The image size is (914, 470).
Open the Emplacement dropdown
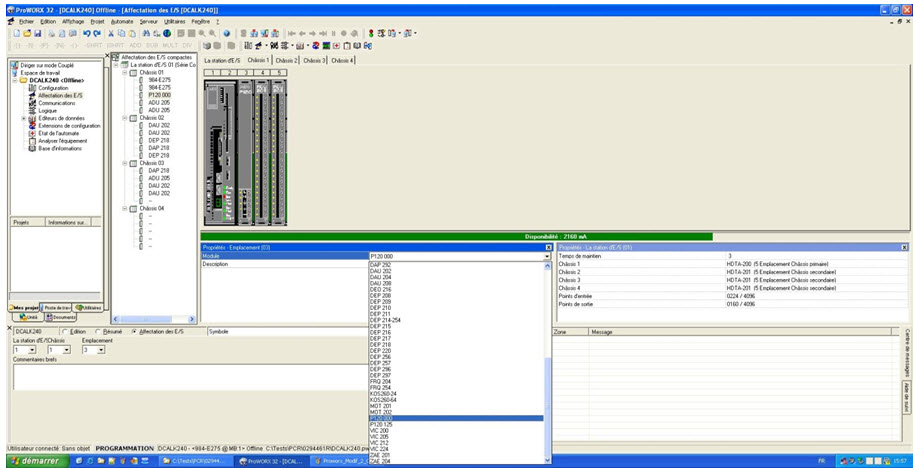[x=101, y=350]
